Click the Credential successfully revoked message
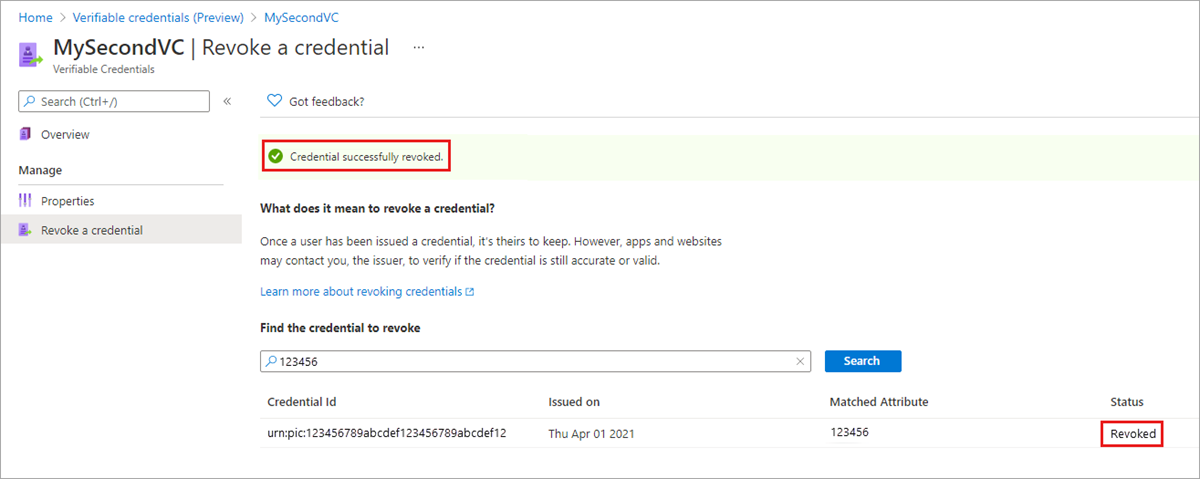 366,157
